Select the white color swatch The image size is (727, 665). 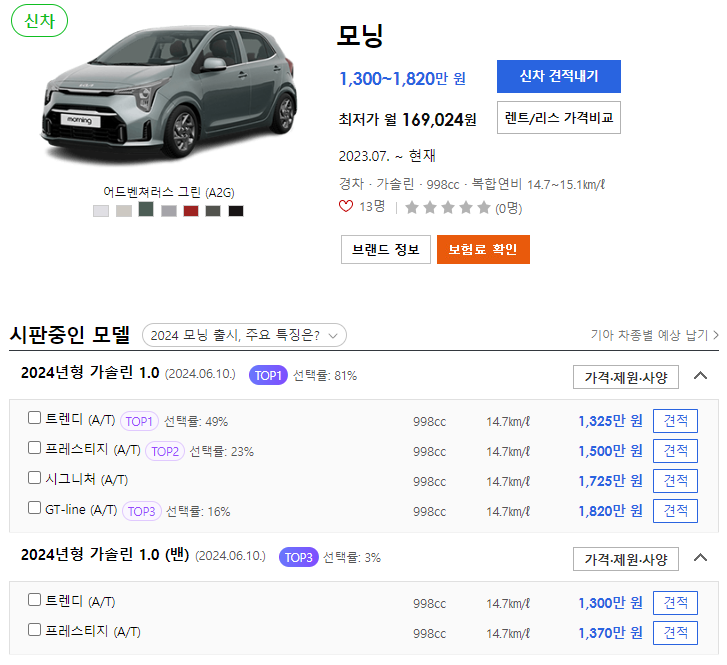click(x=101, y=211)
